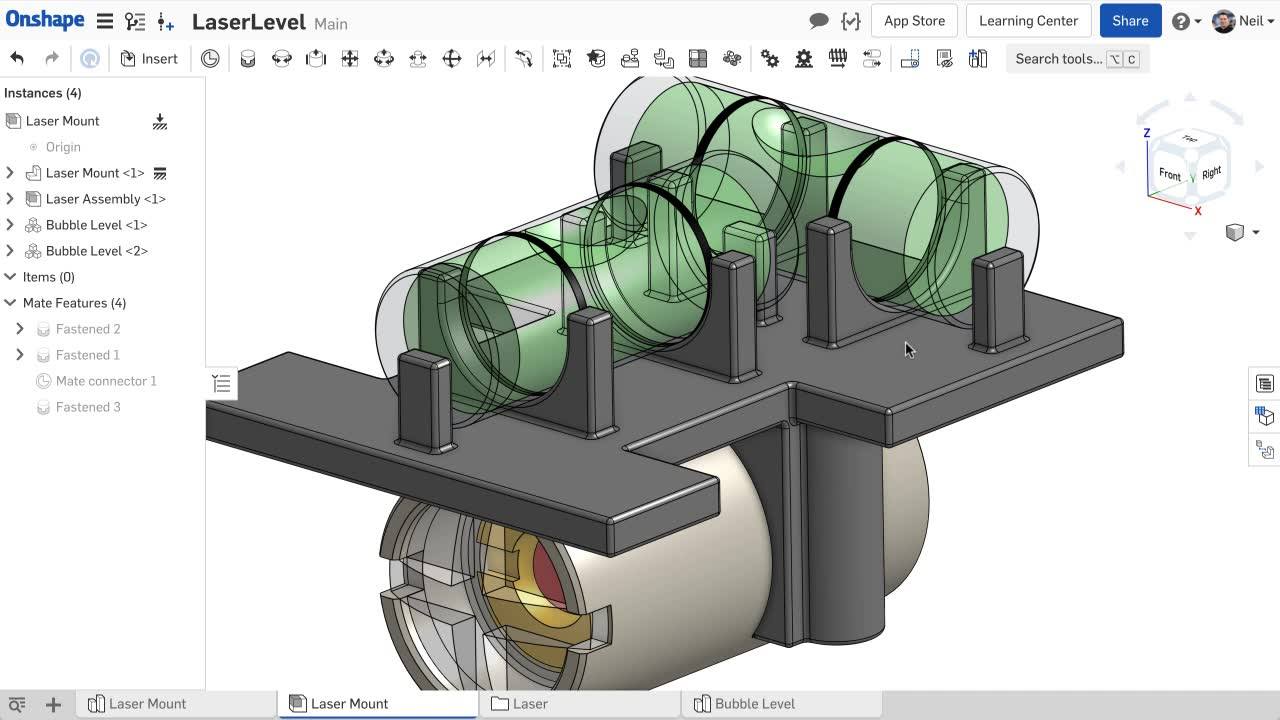Viewport: 1280px width, 720px height.
Task: Click the Onshape logo
Action: pyautogui.click(x=45, y=20)
